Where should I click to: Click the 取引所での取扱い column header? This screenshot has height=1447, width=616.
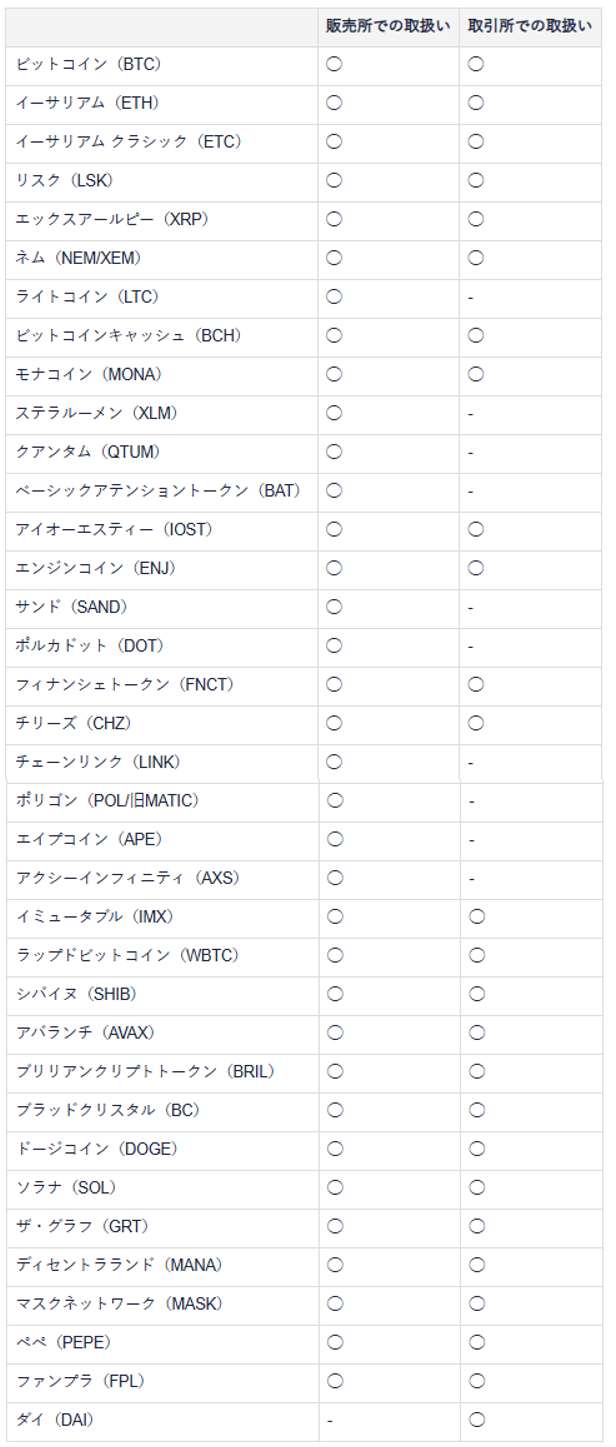click(x=530, y=26)
